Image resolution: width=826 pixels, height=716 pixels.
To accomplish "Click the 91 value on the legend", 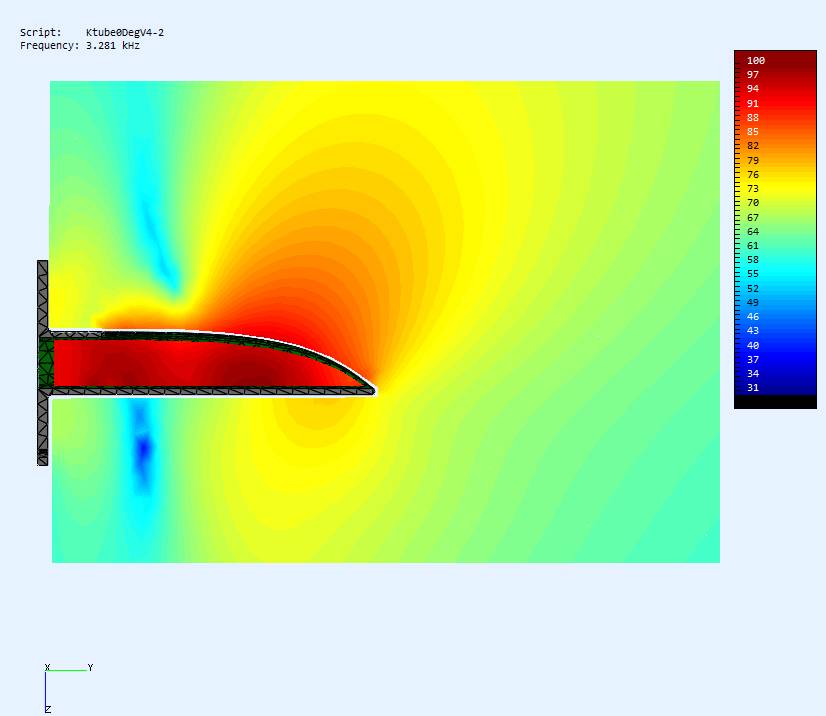I will [753, 104].
